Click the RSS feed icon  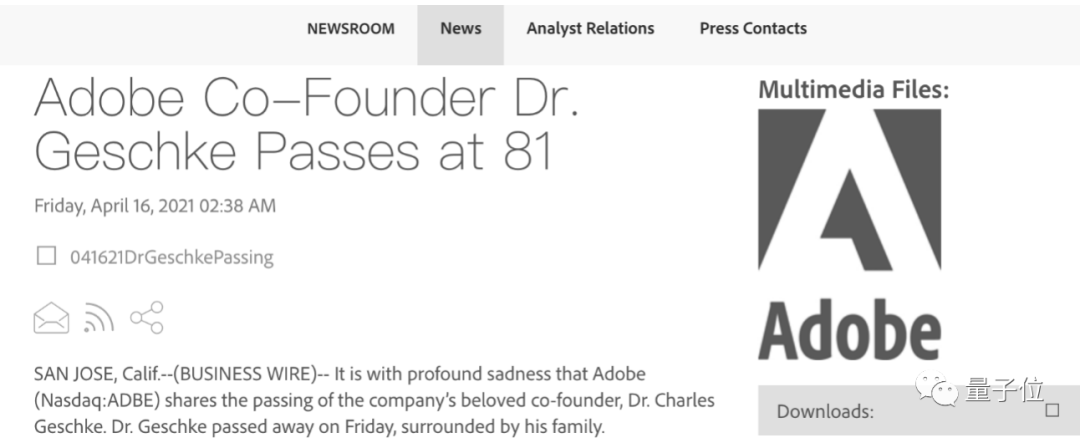98,318
